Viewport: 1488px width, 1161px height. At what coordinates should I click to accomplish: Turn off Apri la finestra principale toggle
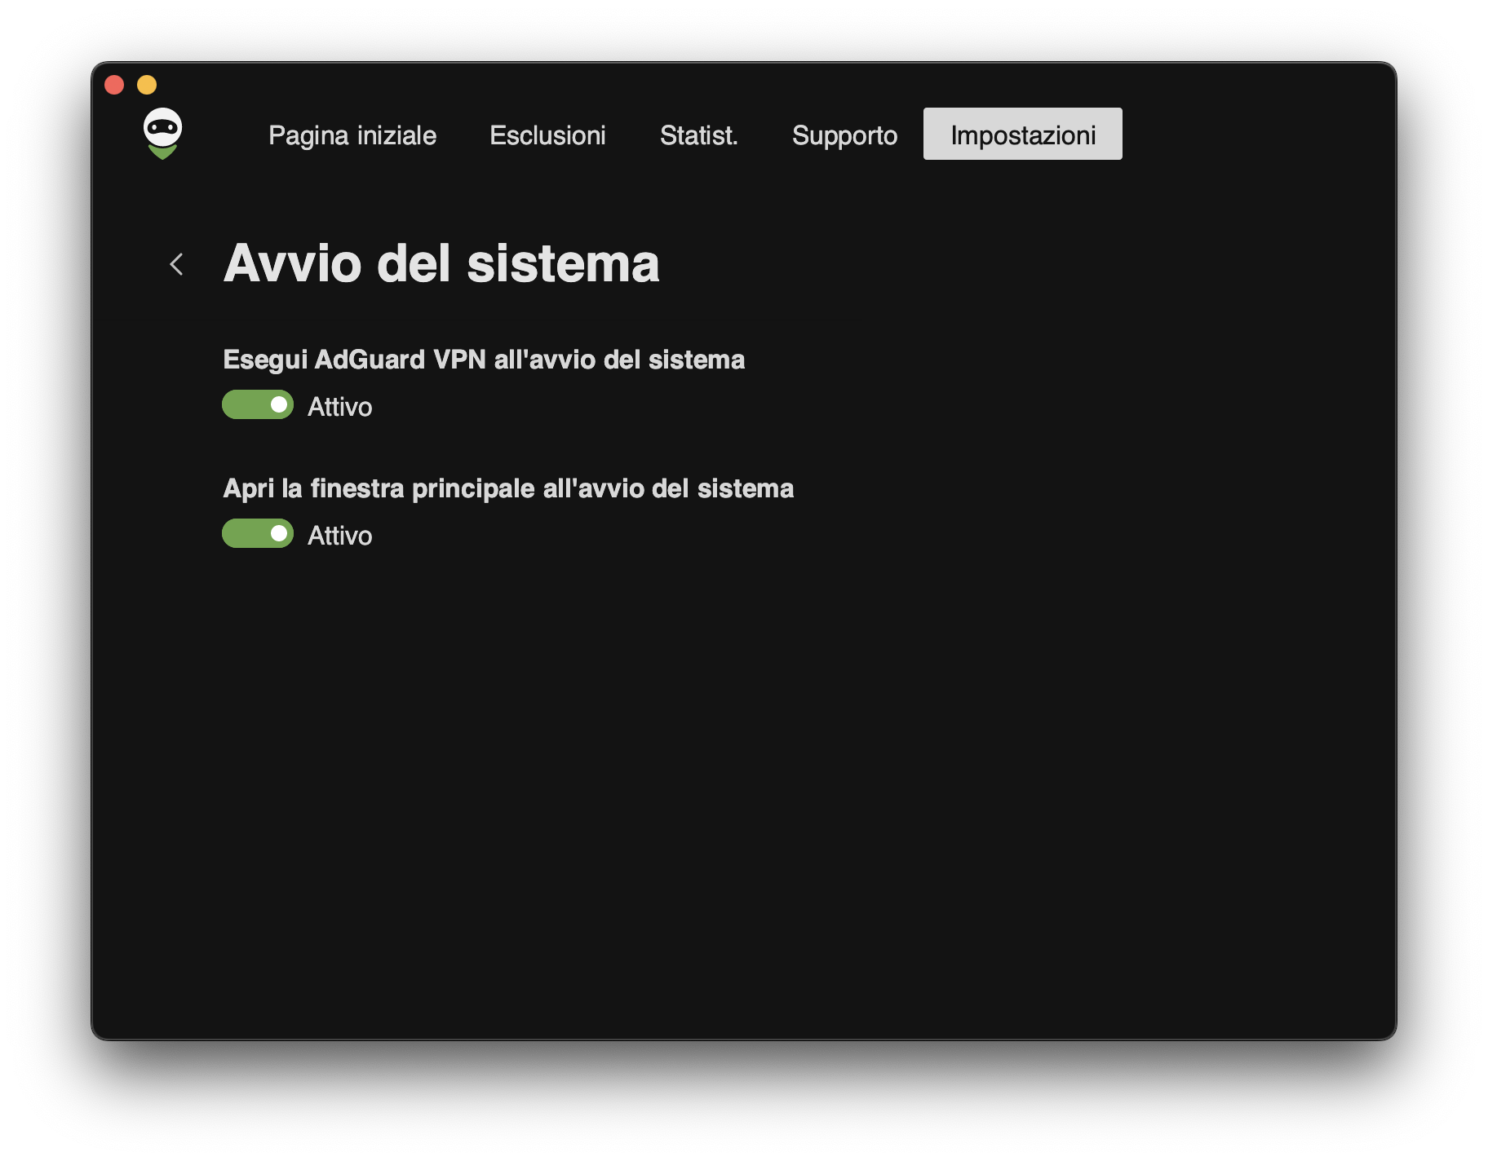tap(257, 534)
